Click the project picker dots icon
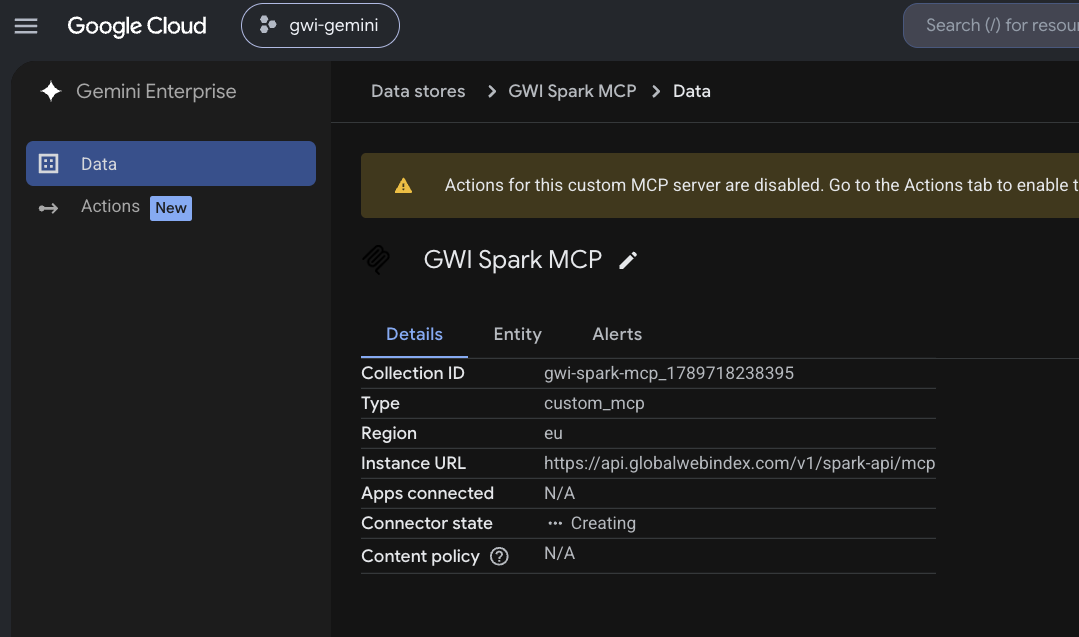The width and height of the screenshot is (1079, 637). 267,25
